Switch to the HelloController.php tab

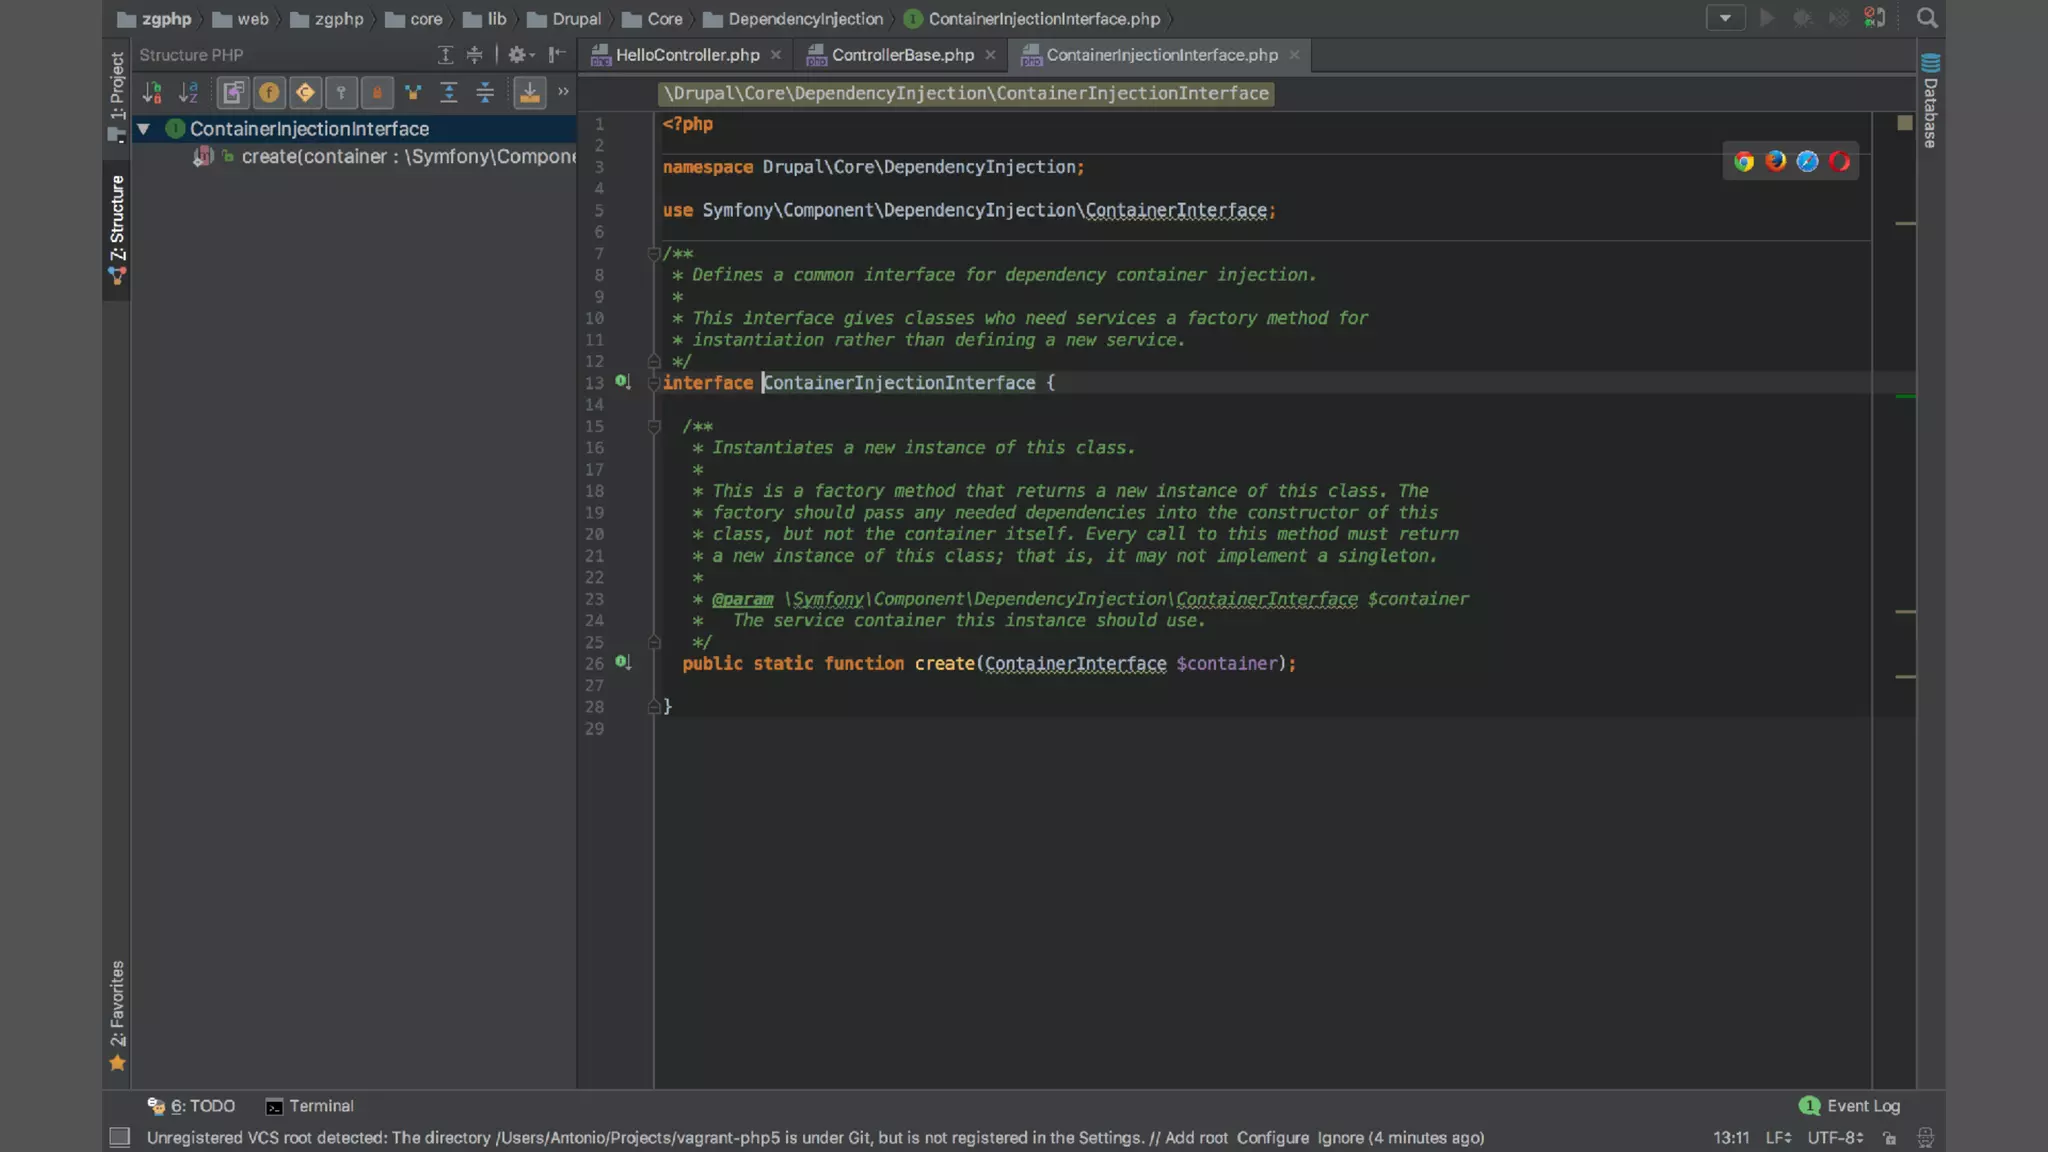click(x=687, y=55)
